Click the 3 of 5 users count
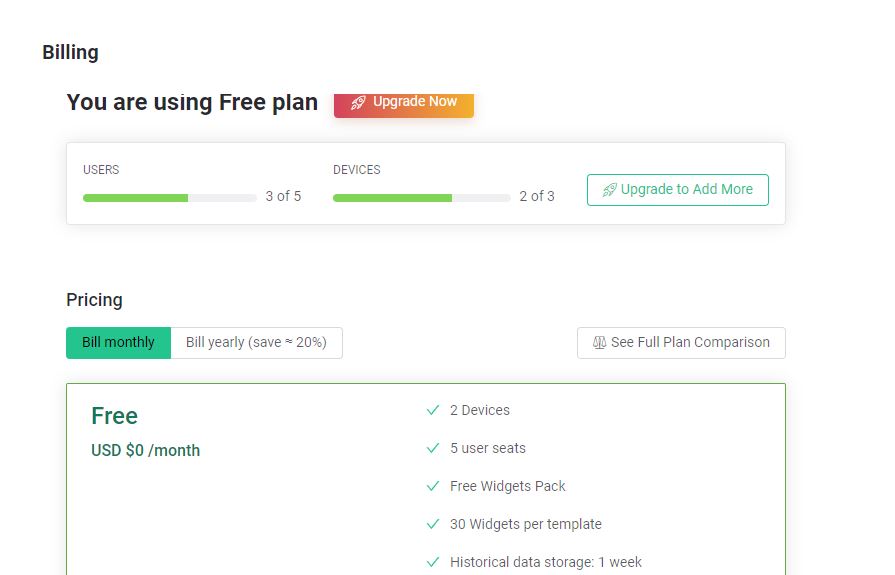Viewport: 895px width, 575px height. [283, 196]
